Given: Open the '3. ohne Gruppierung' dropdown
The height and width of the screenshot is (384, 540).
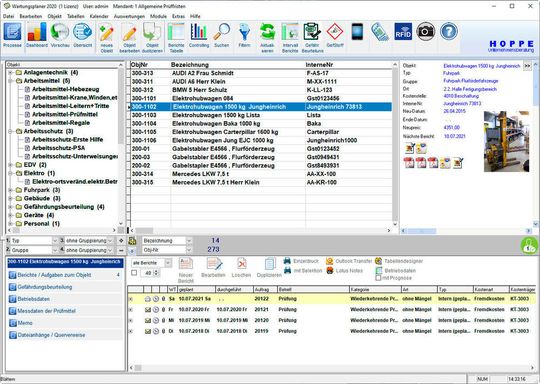Looking at the screenshot, I should click(110, 240).
